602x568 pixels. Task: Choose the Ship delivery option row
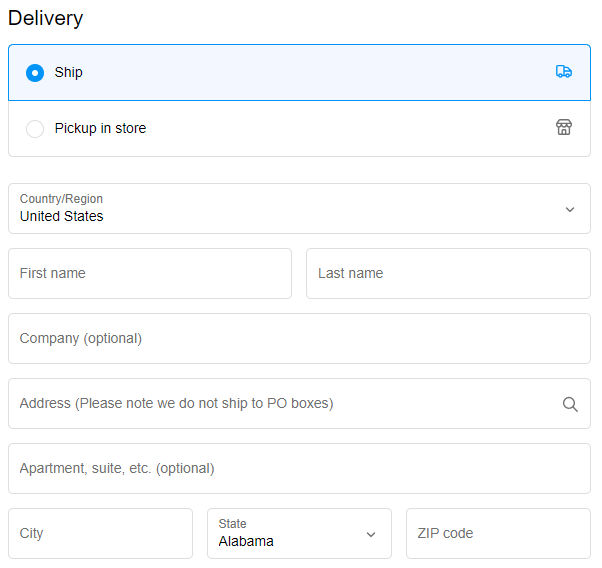(x=299, y=73)
